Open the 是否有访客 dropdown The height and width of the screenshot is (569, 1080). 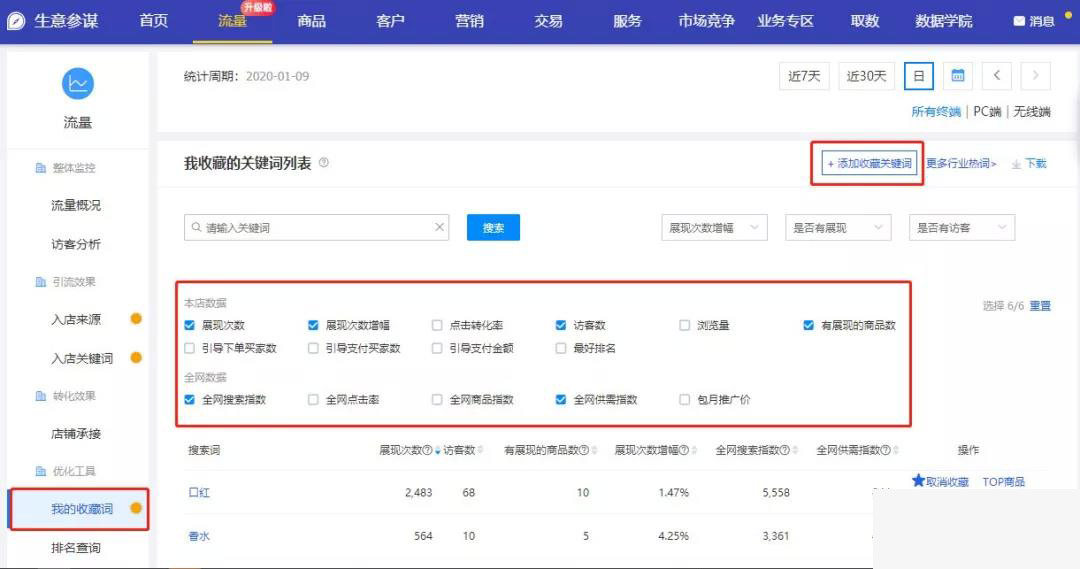[x=961, y=228]
